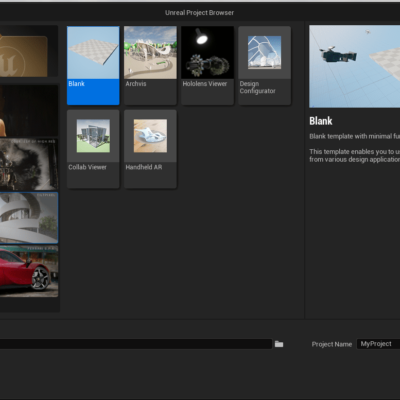This screenshot has height=400, width=400.
Task: Click the Blank template preview image with the camera
Action: 355,66
